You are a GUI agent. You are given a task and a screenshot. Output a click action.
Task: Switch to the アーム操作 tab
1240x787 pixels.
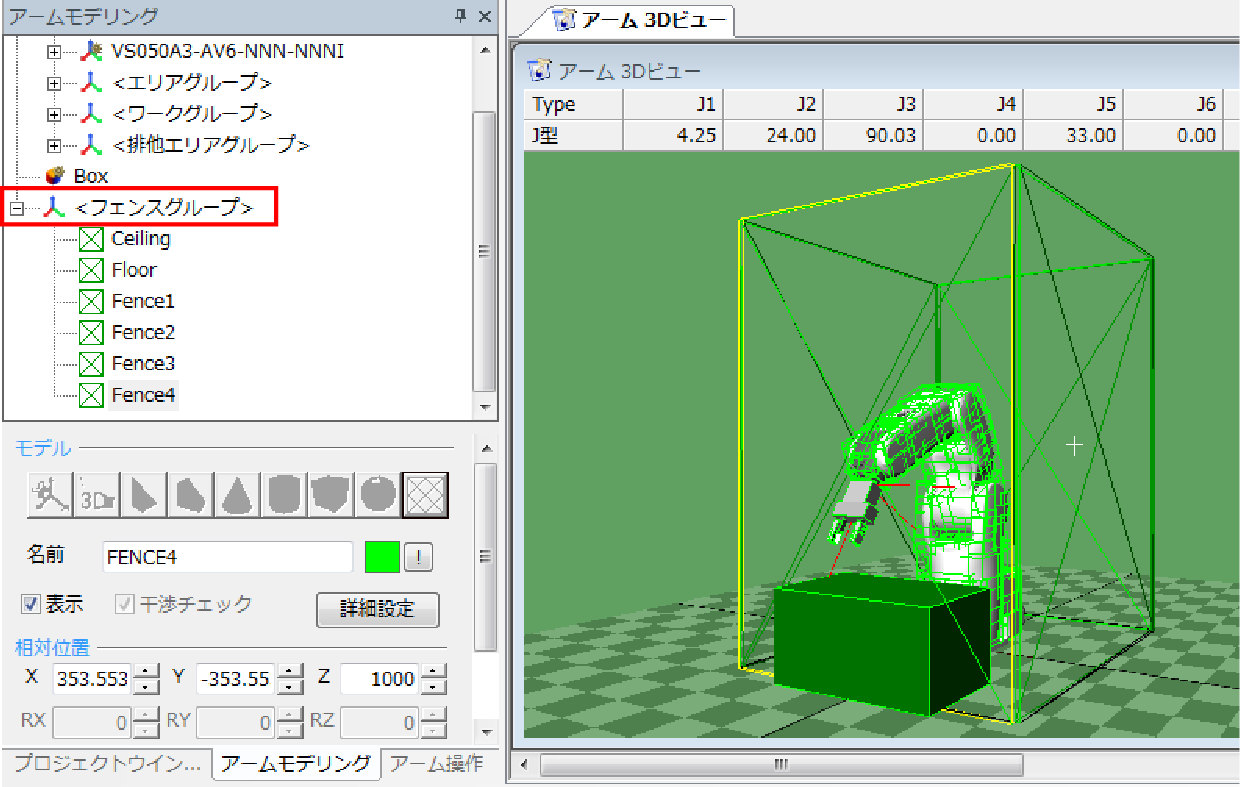coord(436,765)
